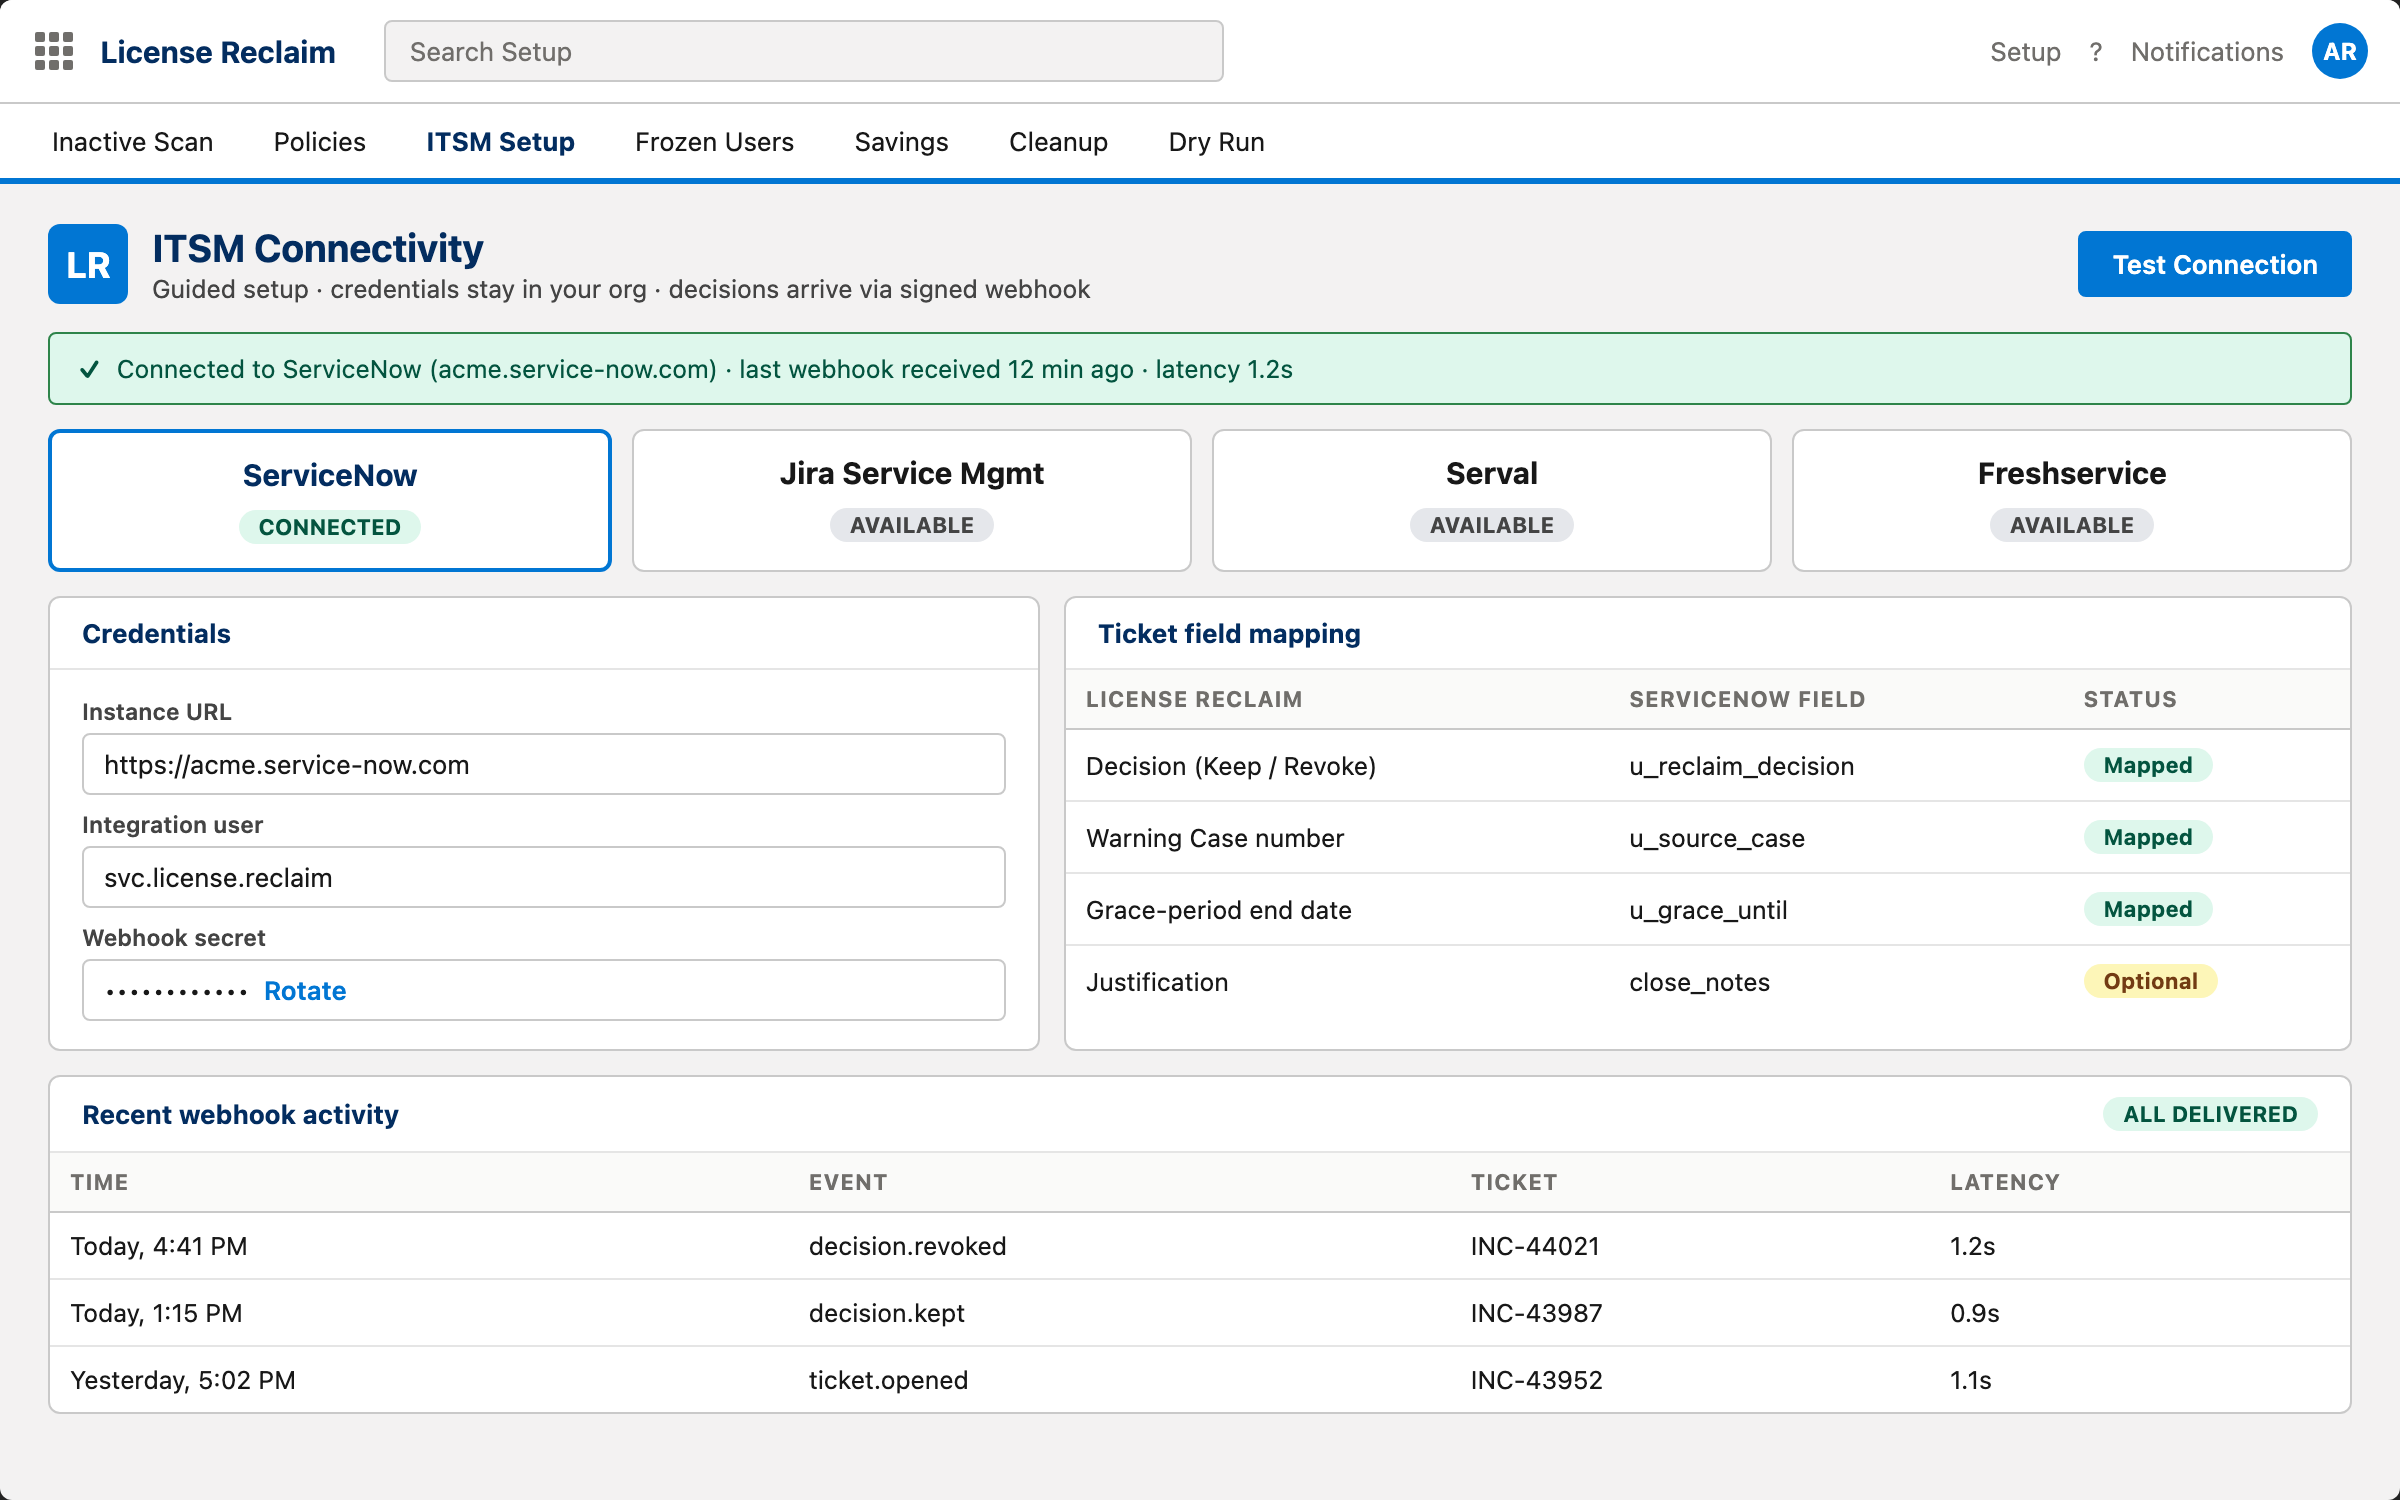
Task: Click ticket INC-43987
Action: 1536,1313
